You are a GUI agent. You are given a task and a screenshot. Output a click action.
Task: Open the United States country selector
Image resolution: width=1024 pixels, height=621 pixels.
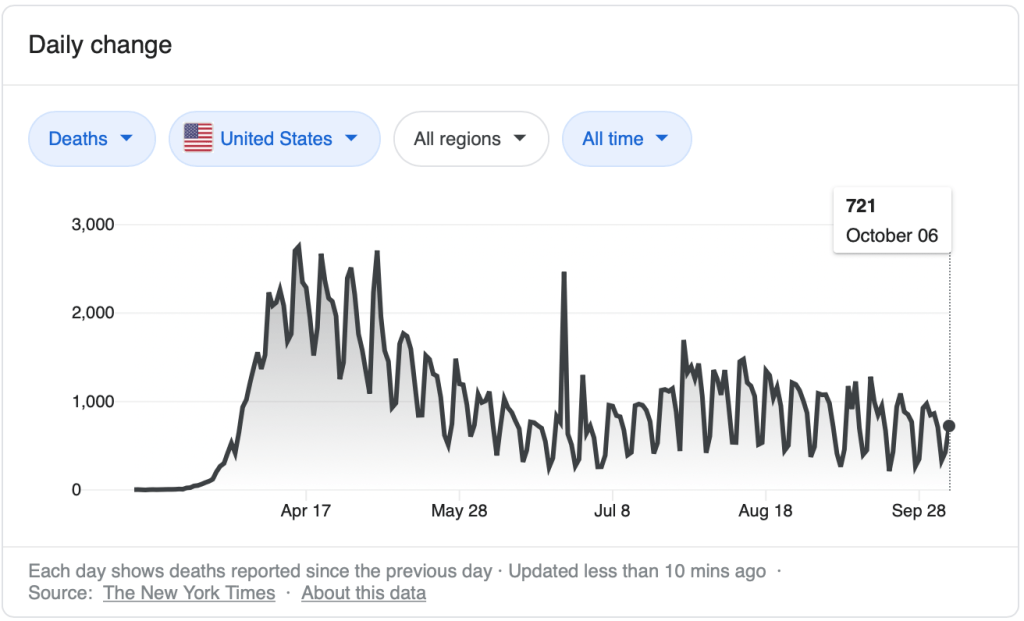pos(275,139)
